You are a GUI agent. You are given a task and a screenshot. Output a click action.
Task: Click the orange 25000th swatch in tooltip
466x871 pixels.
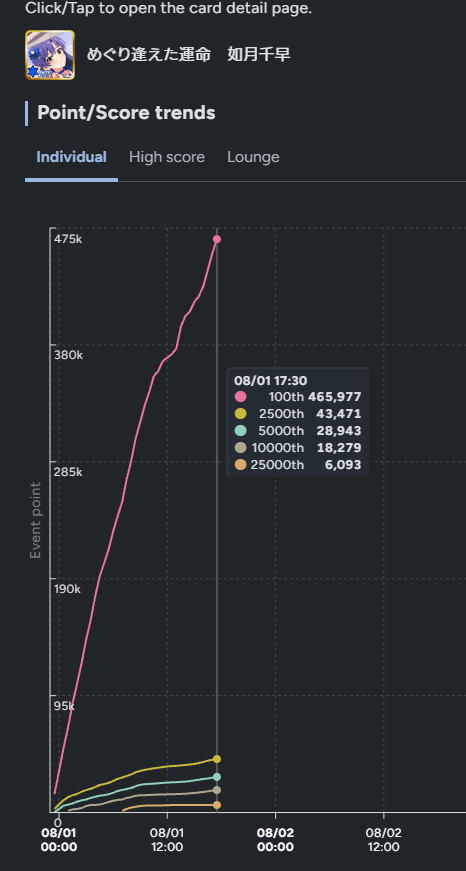coord(240,465)
